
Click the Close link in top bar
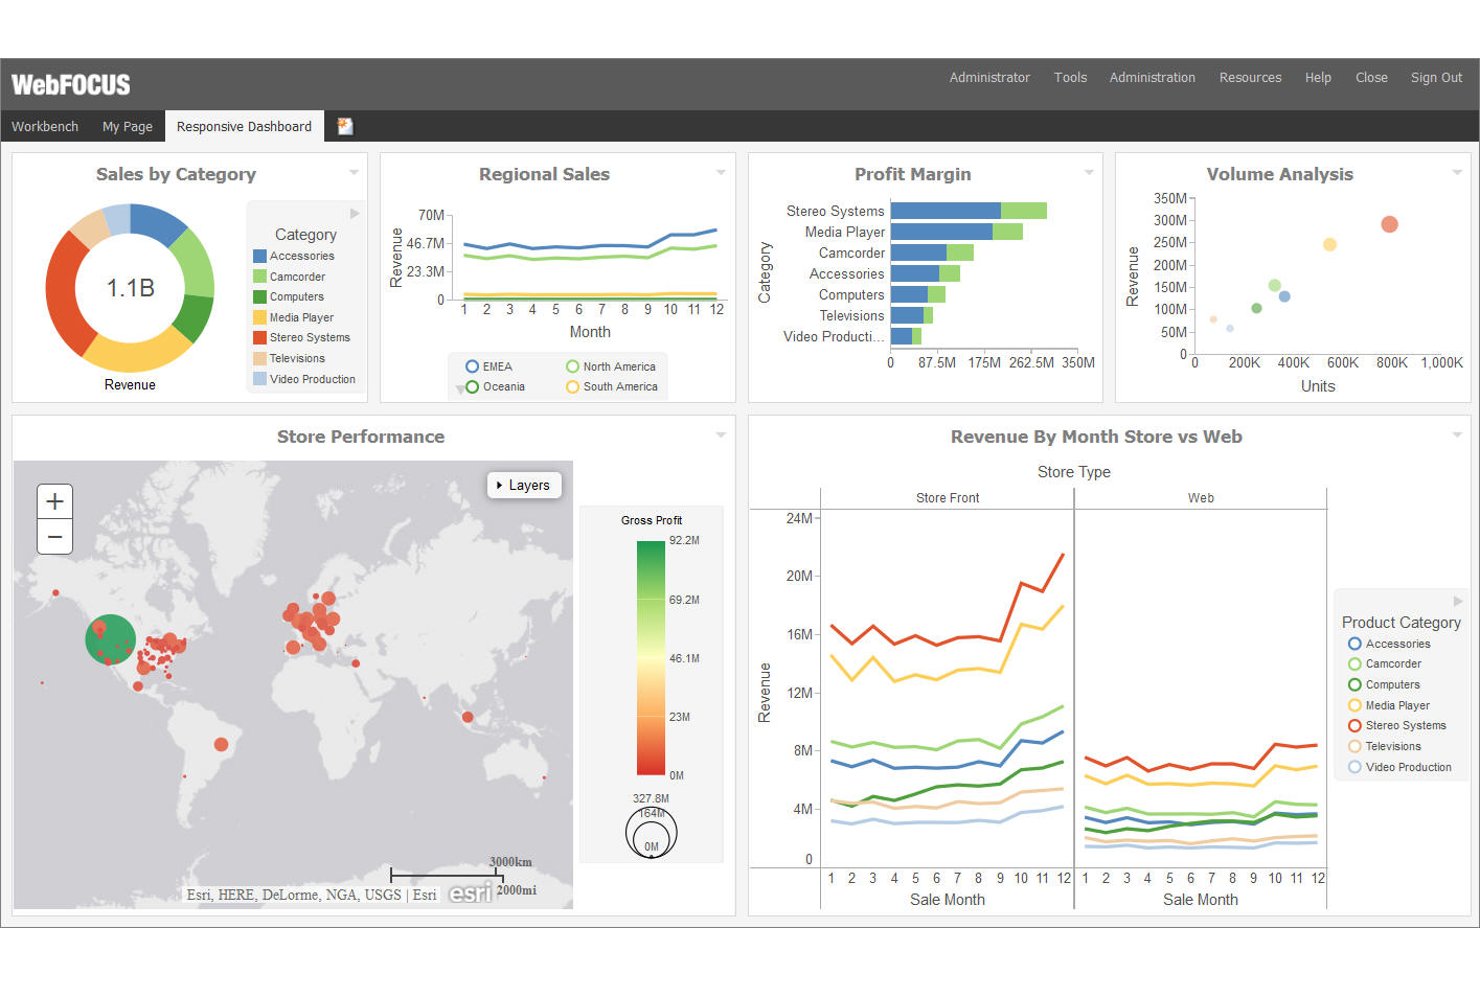click(x=1371, y=77)
